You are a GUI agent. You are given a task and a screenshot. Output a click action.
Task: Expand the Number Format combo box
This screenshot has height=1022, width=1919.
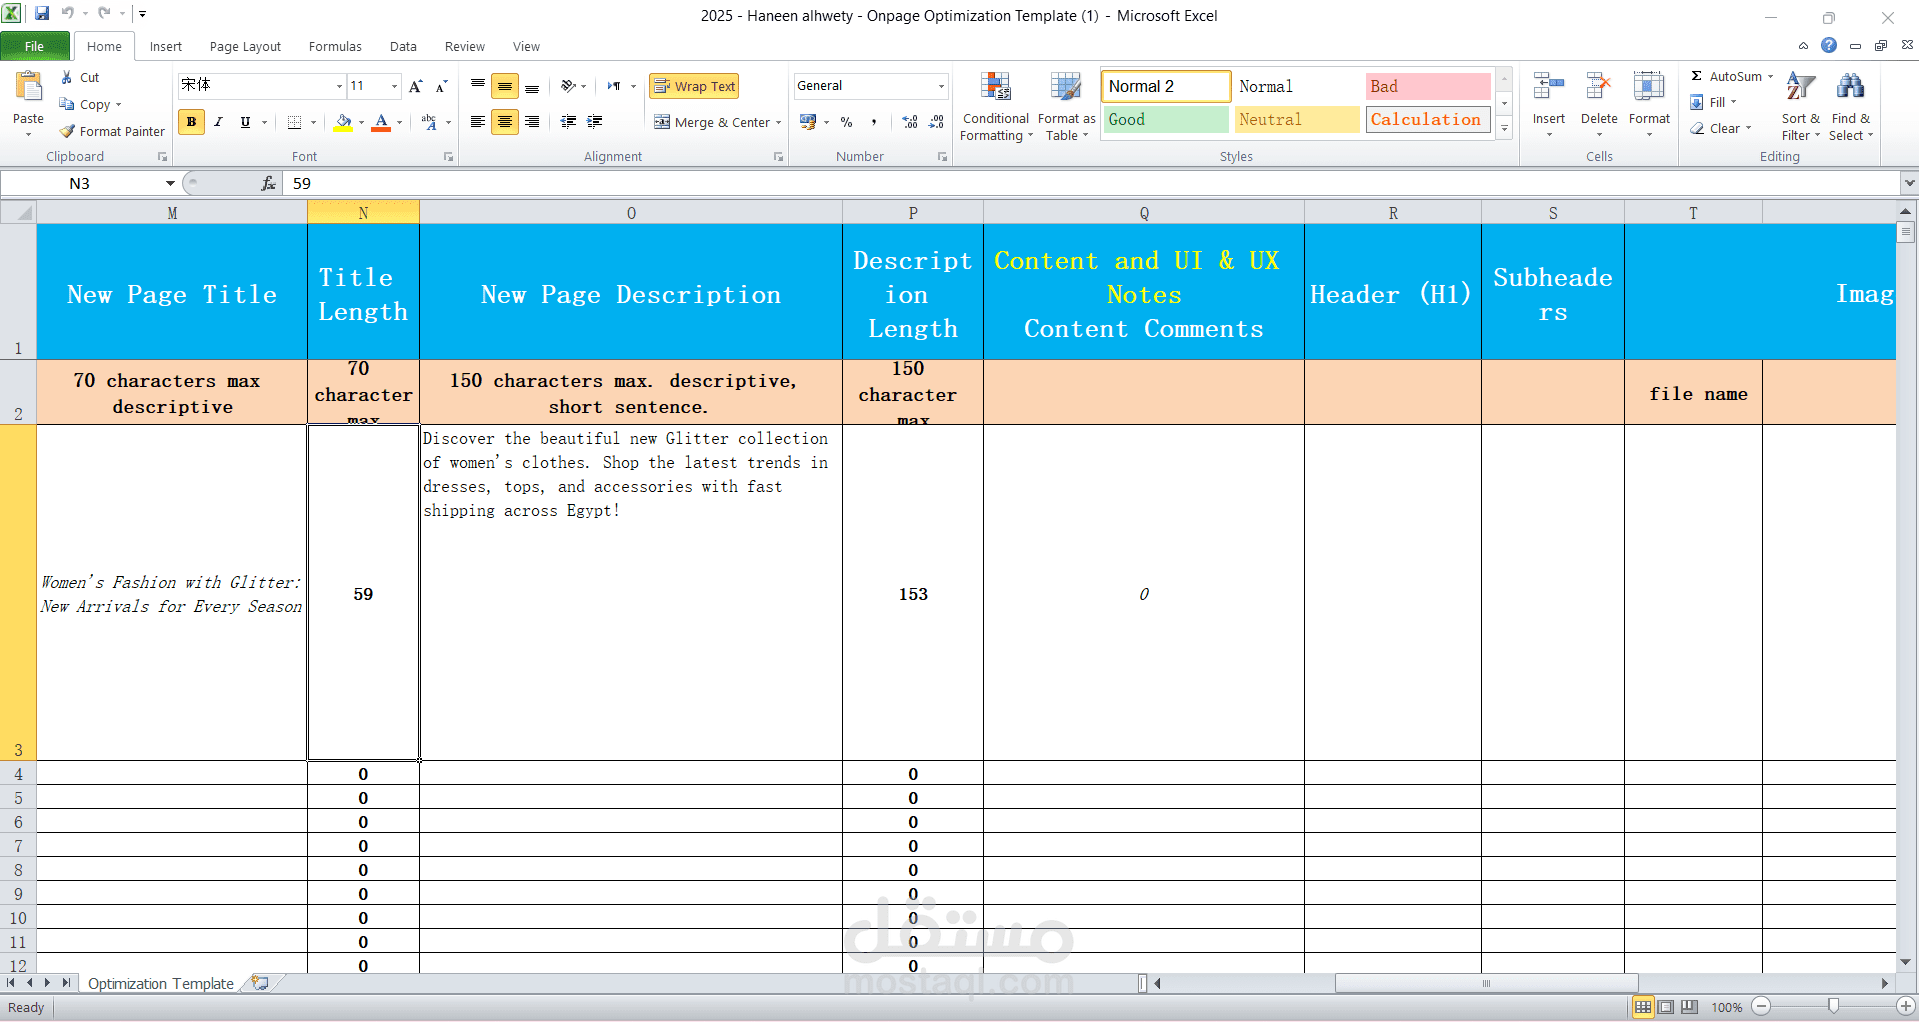click(941, 85)
